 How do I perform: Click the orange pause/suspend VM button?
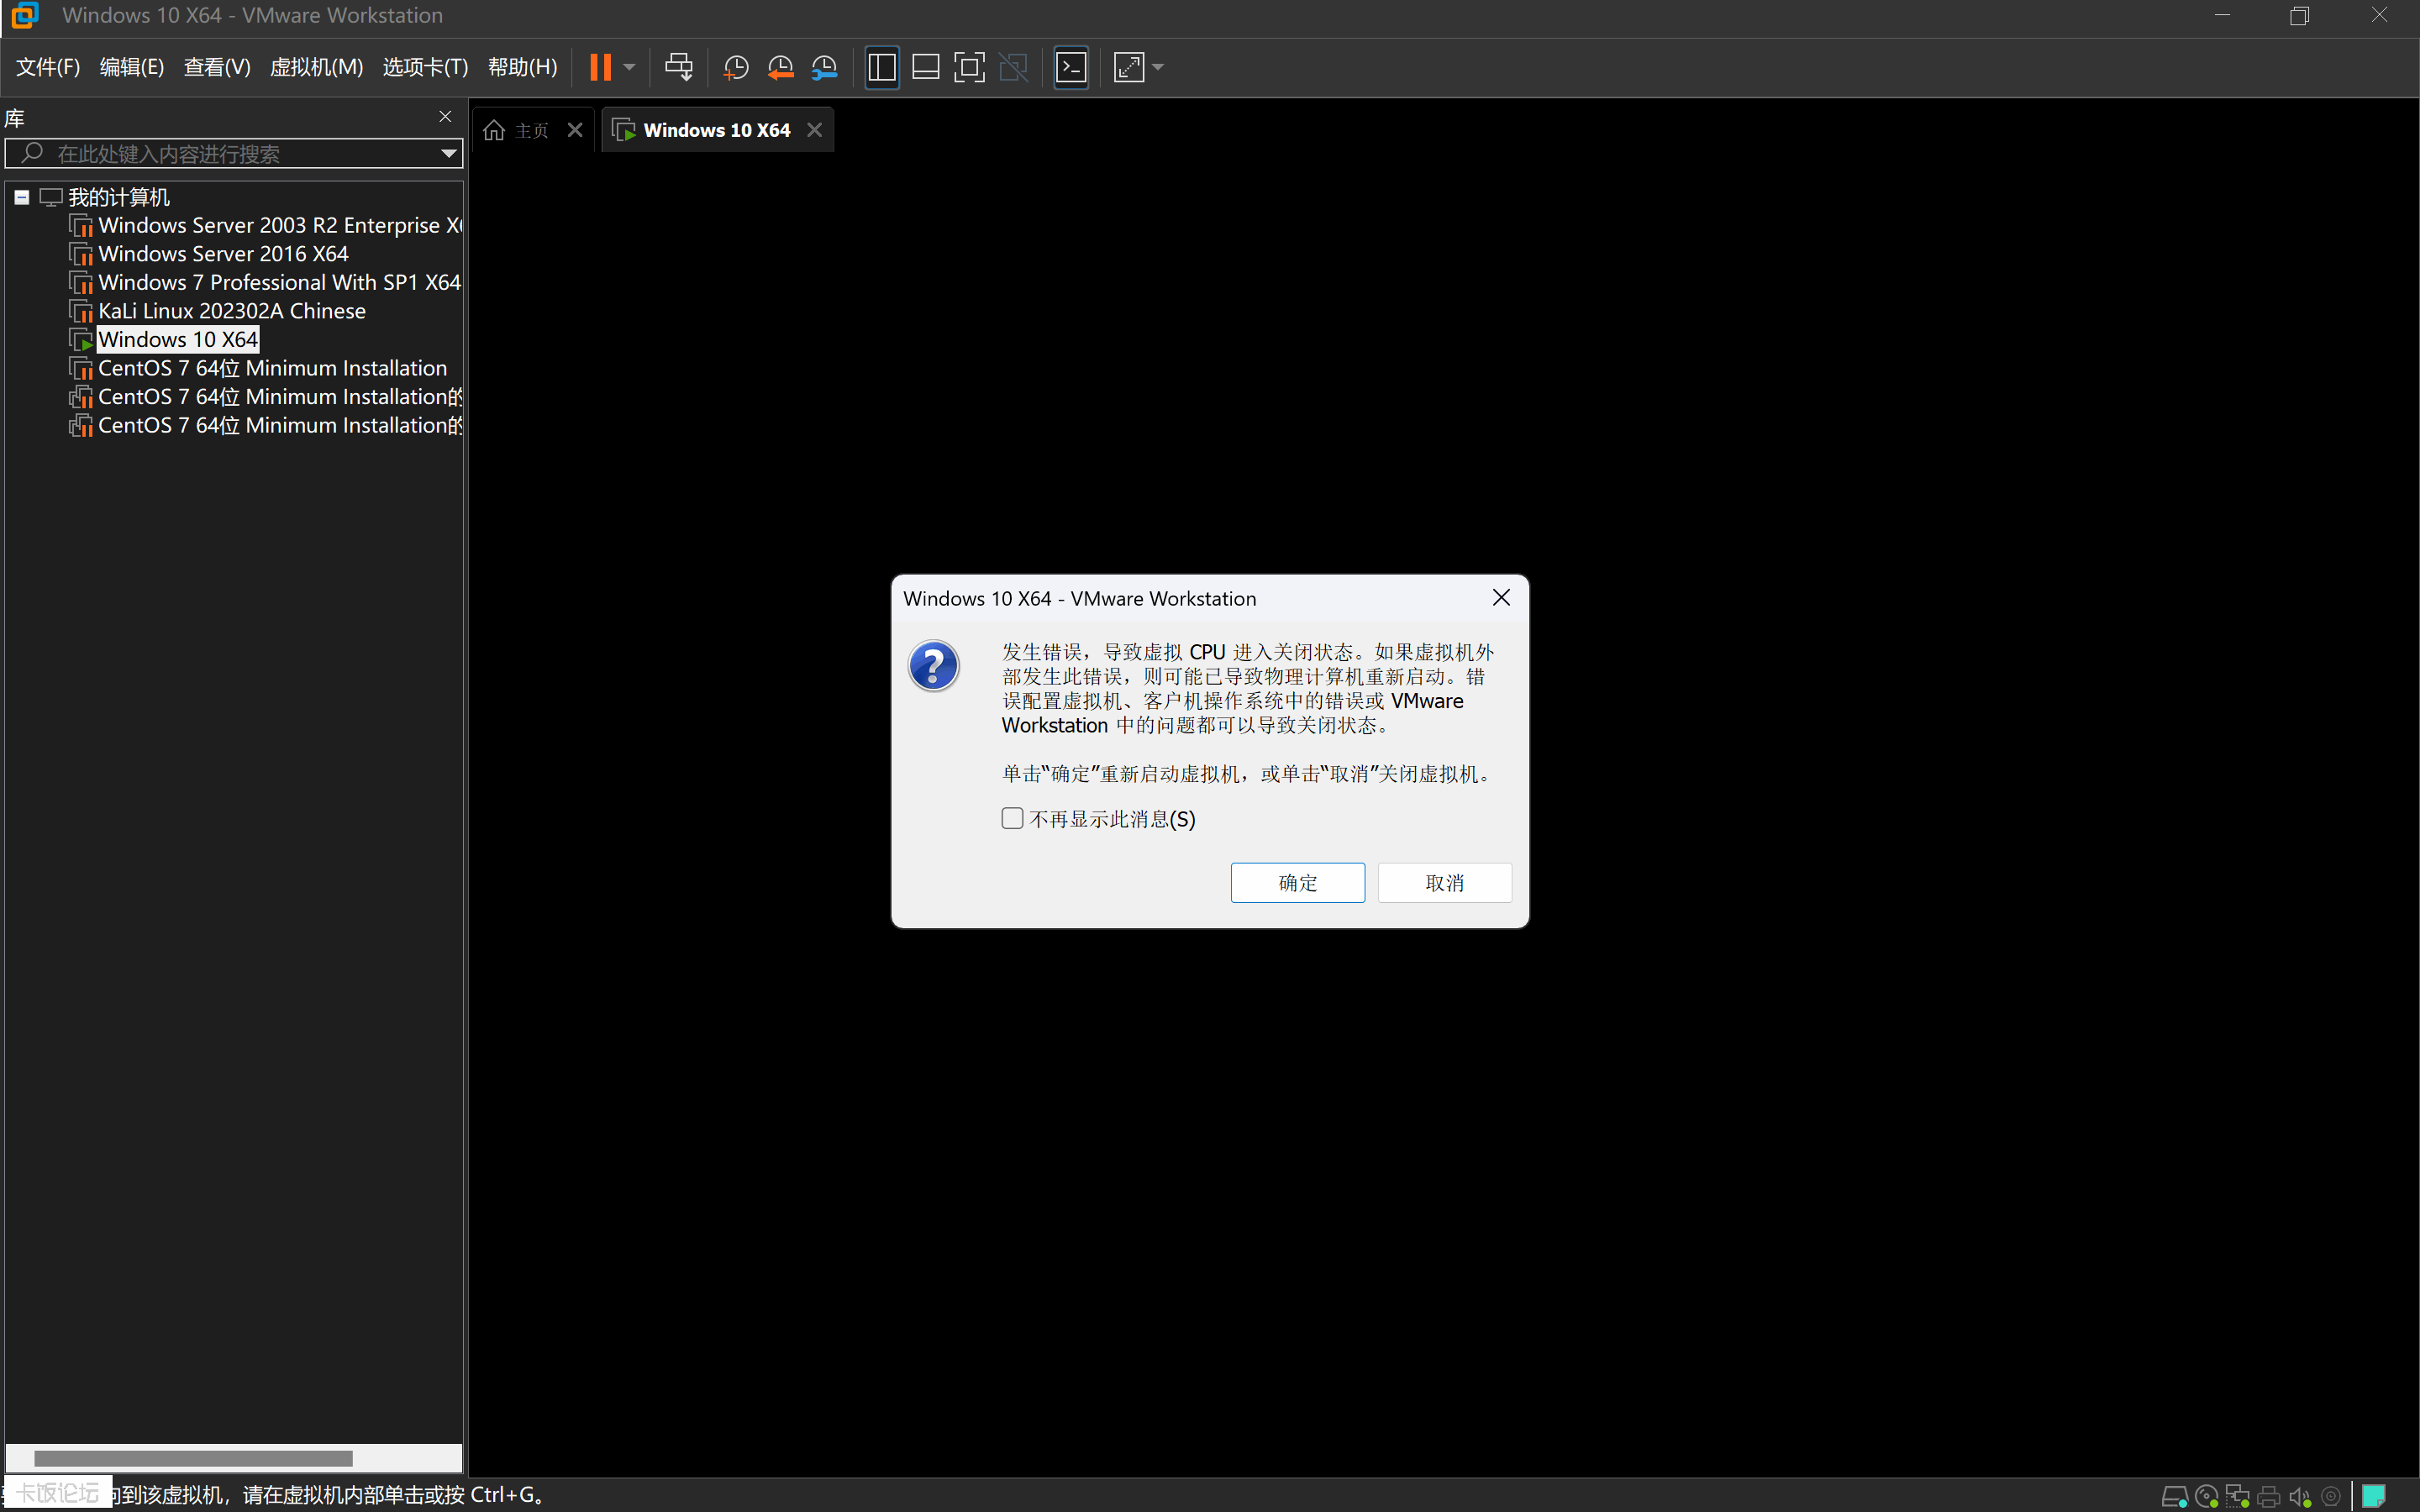point(600,67)
